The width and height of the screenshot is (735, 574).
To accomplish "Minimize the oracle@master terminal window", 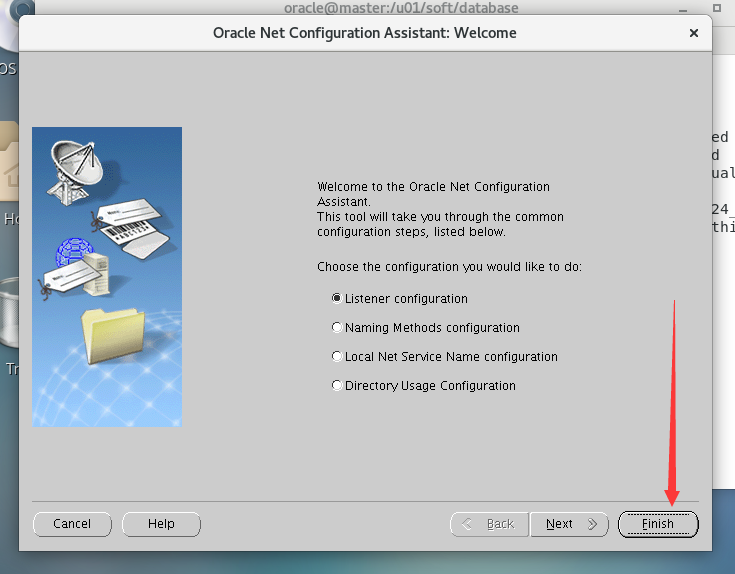I will point(683,8).
